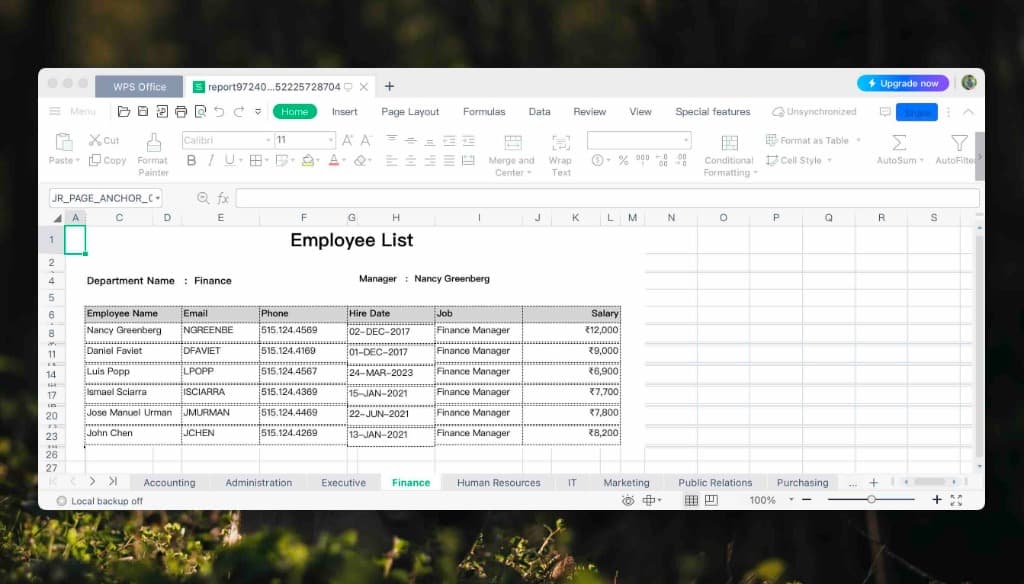This screenshot has height=584, width=1024.
Task: Click the user avatar icon
Action: pos(968,82)
